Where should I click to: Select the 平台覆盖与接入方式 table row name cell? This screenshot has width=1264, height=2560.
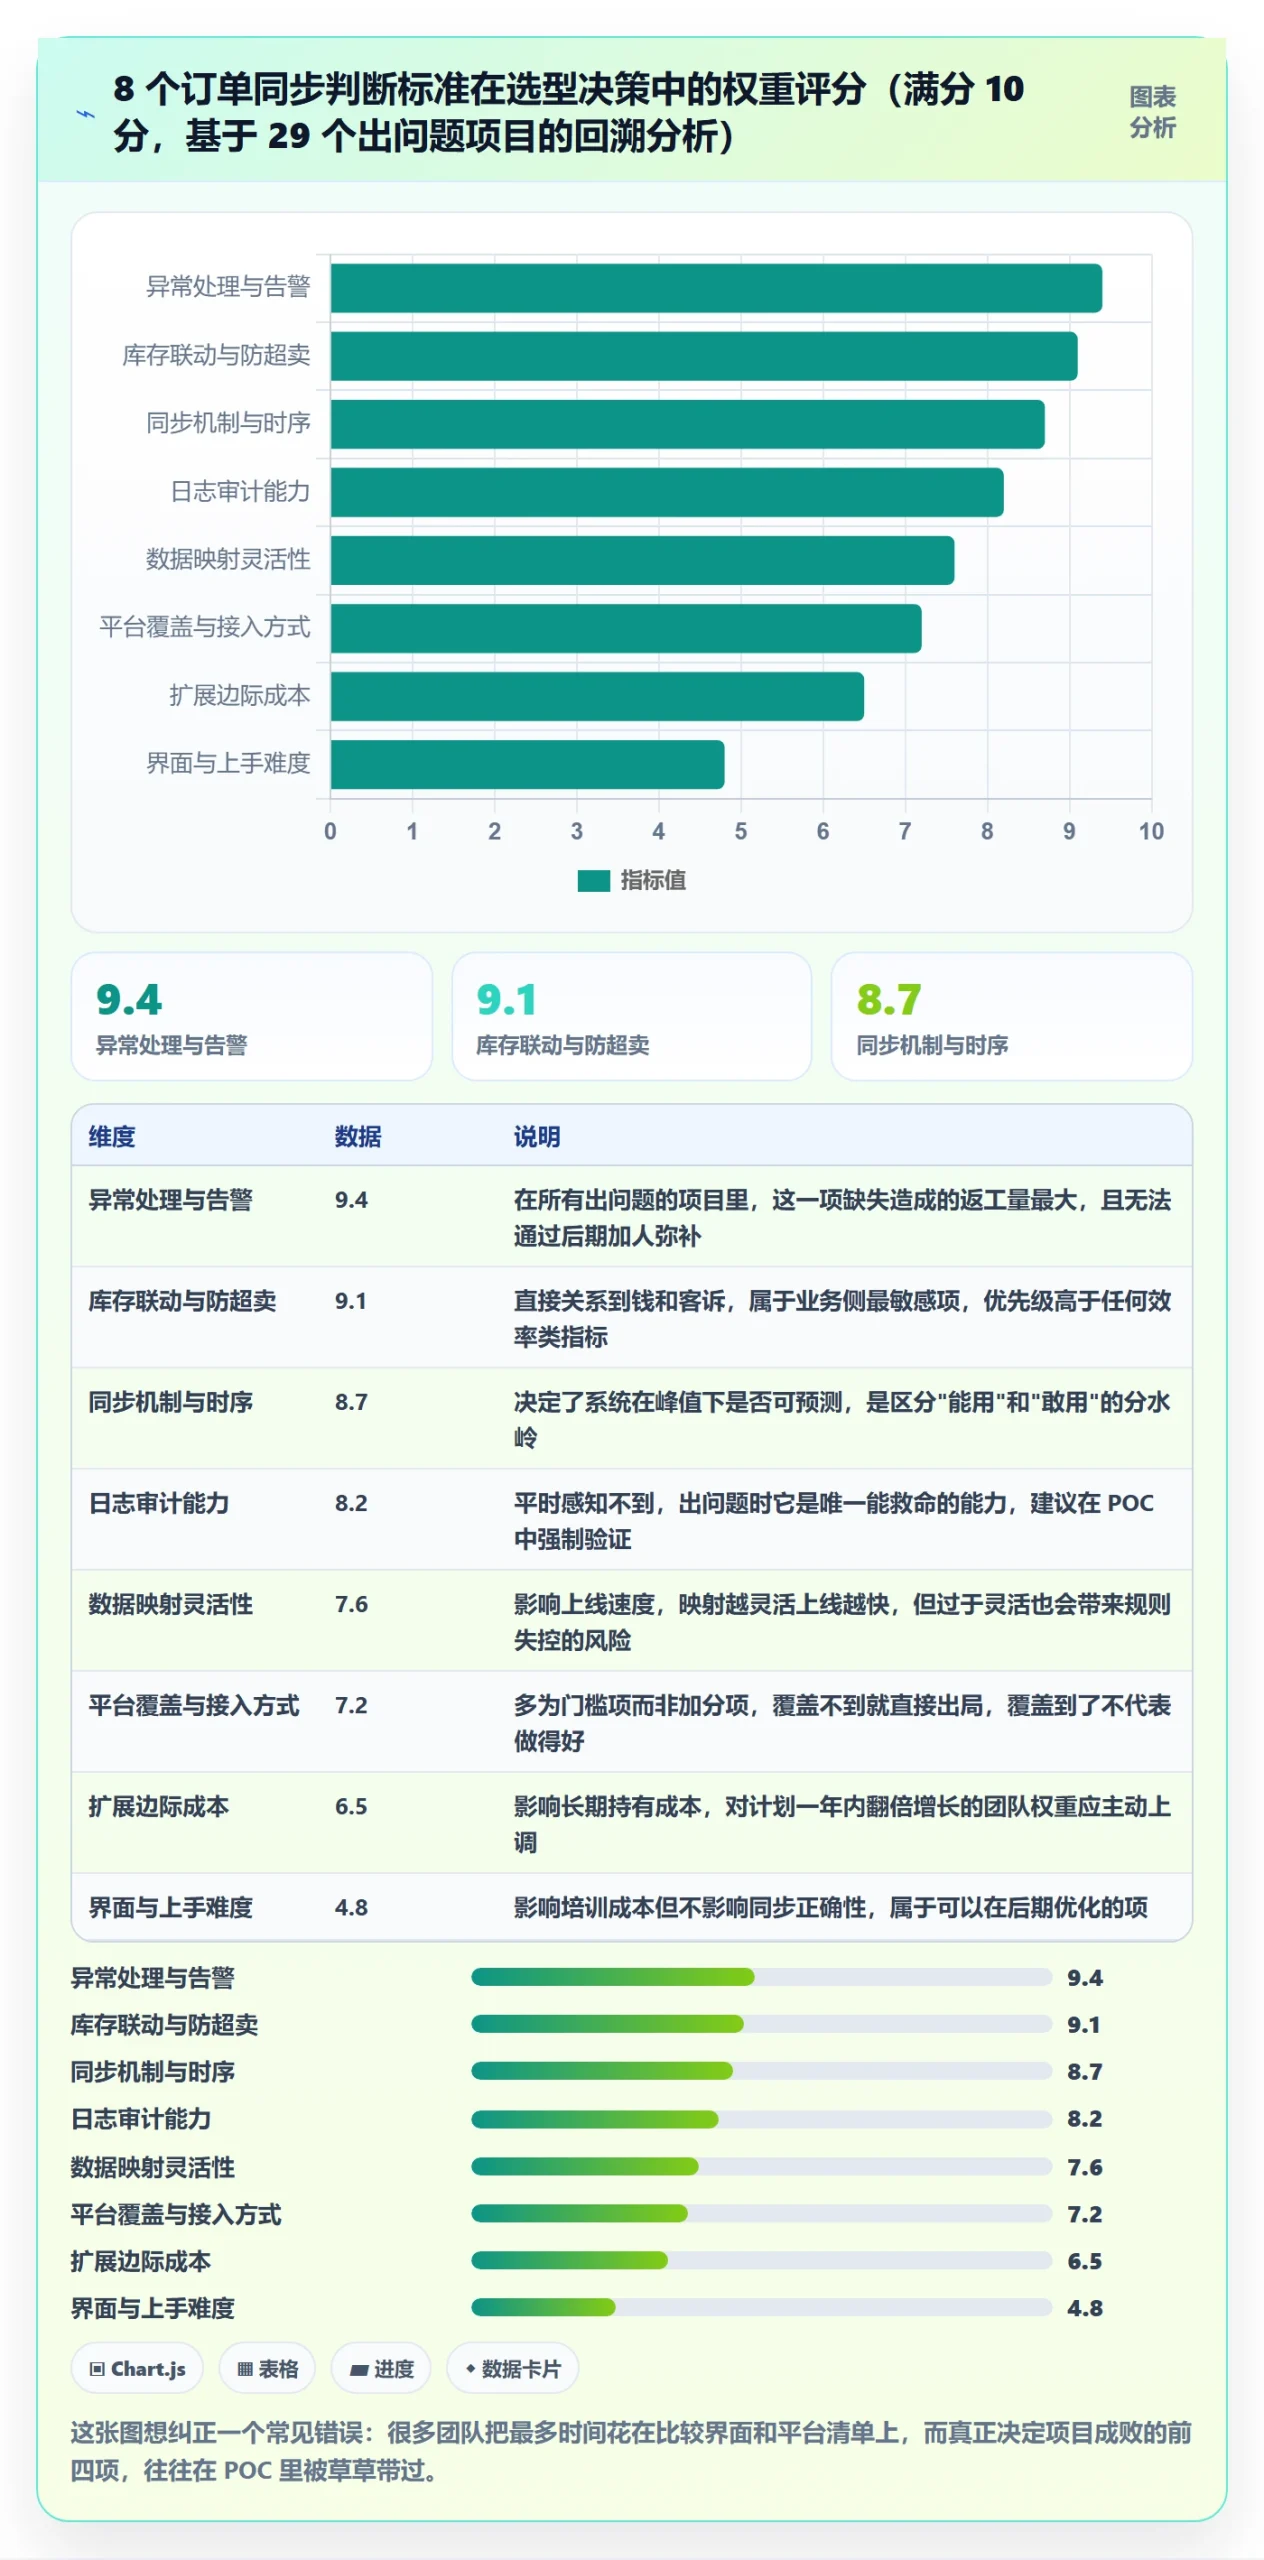pos(194,1704)
